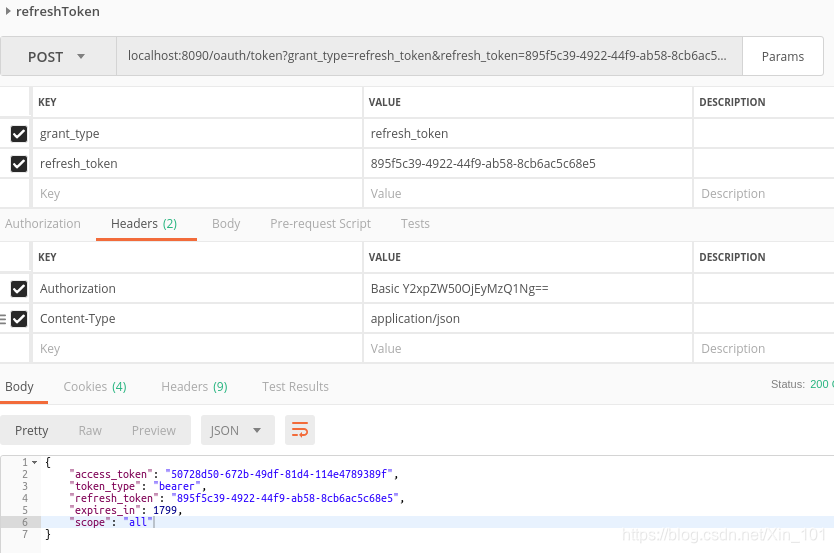The height and width of the screenshot is (553, 834).
Task: Toggle the line wrap icon
Action: [x=300, y=430]
